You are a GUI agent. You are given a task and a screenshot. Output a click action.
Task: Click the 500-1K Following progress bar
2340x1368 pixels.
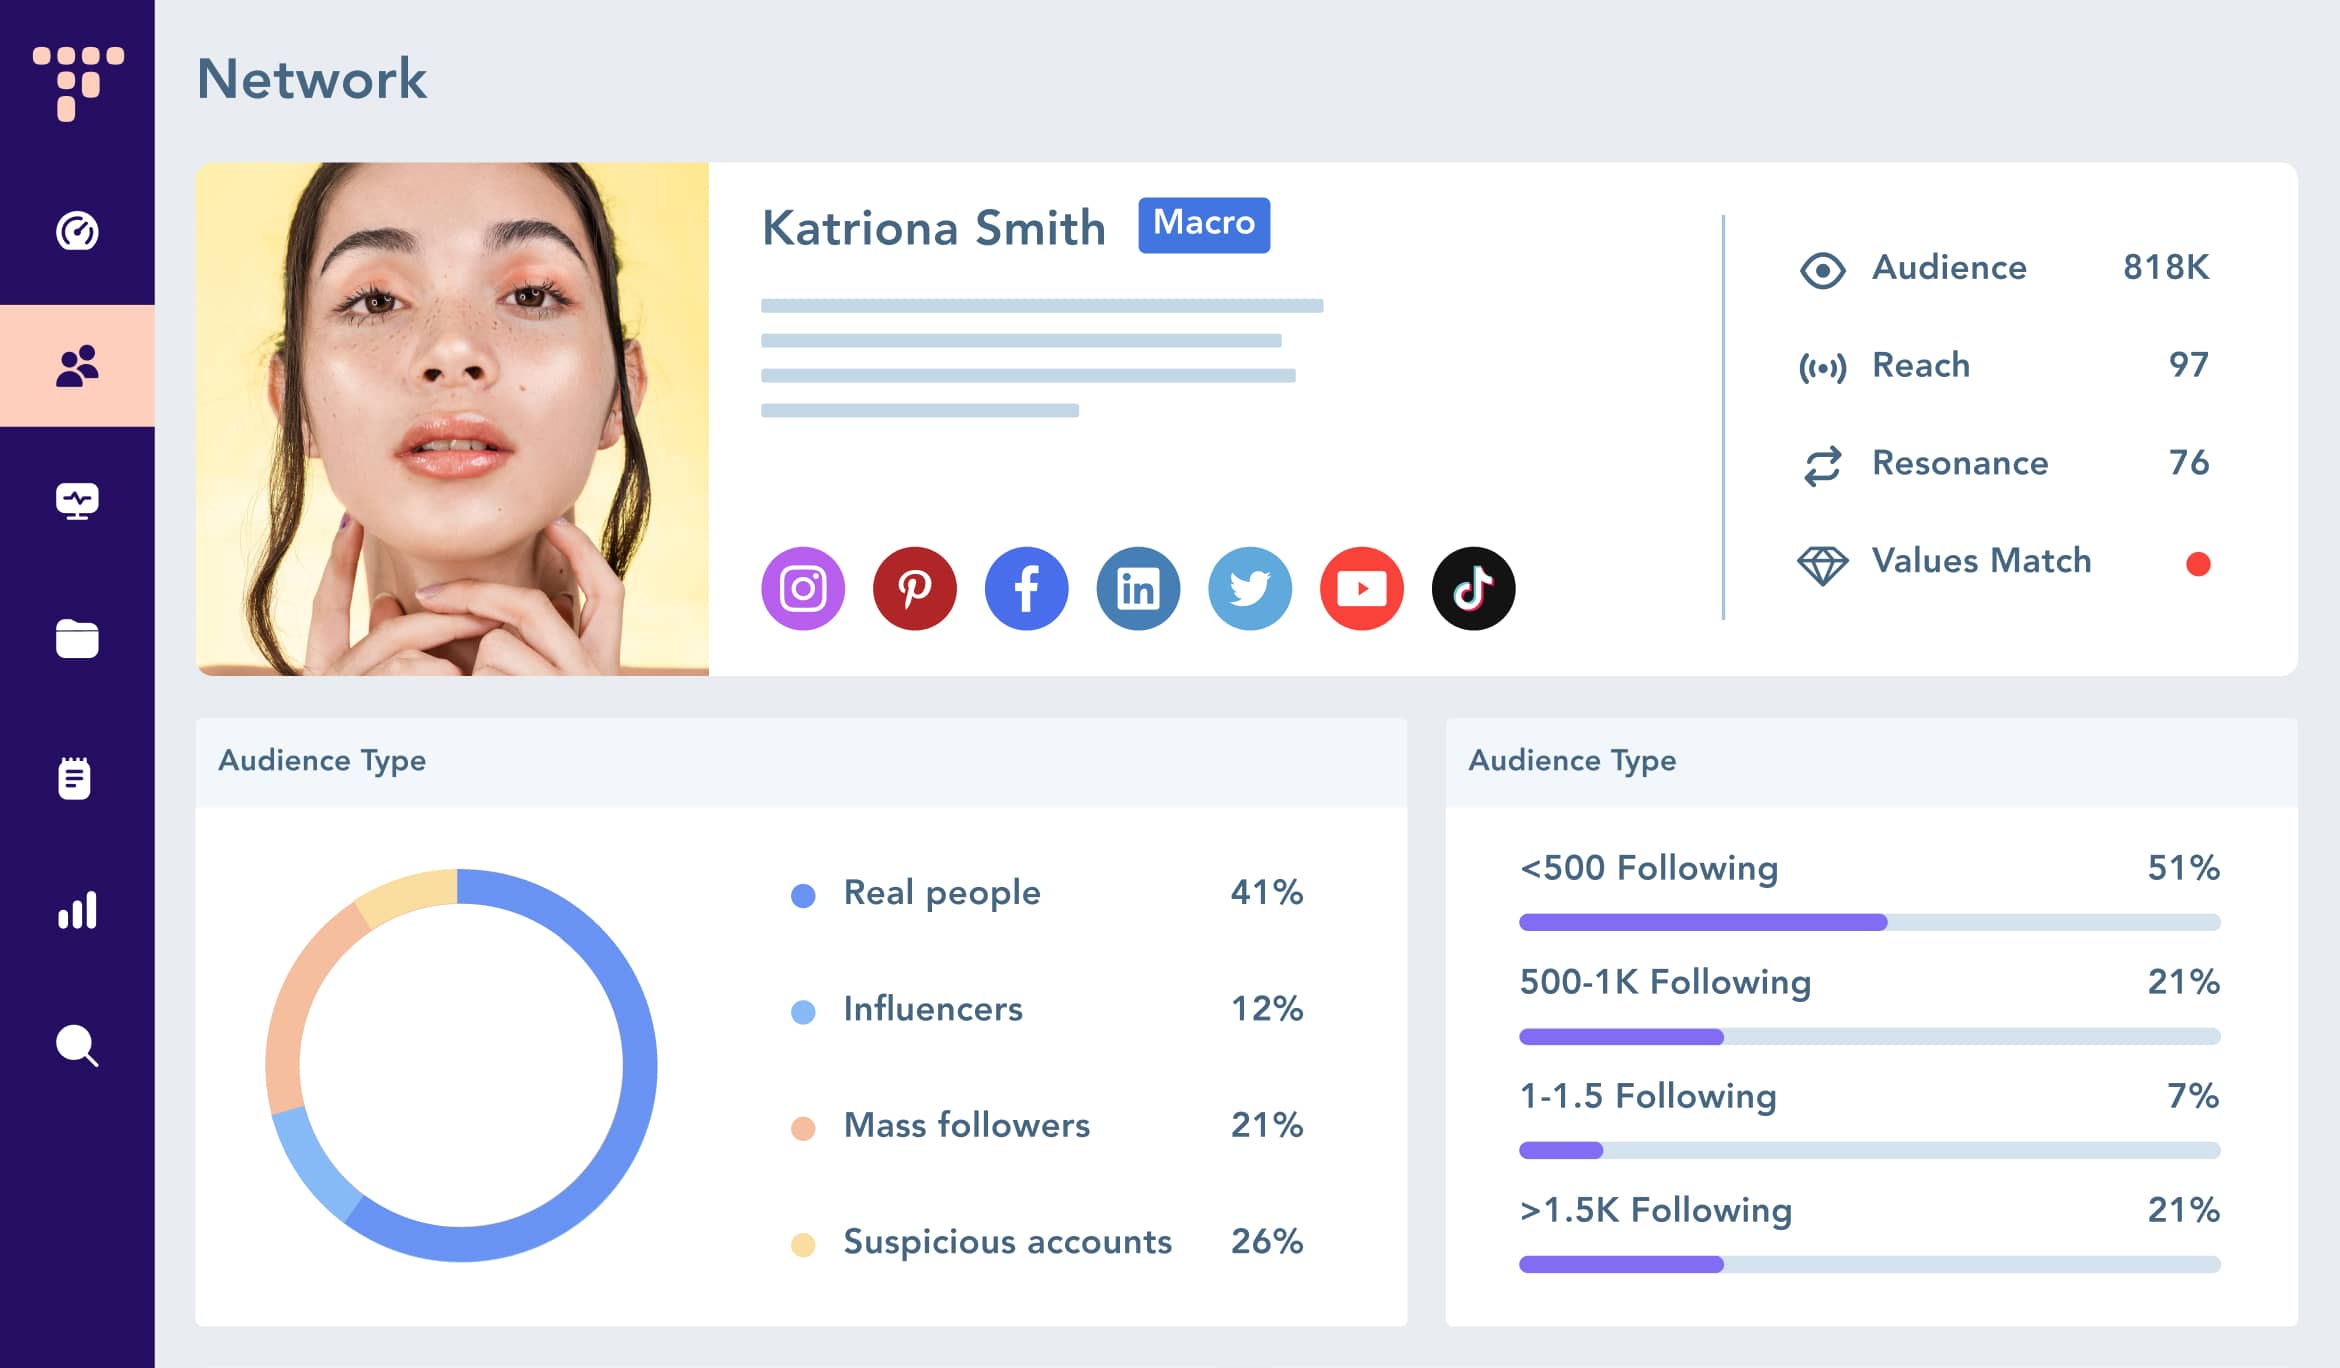(x=1869, y=1036)
